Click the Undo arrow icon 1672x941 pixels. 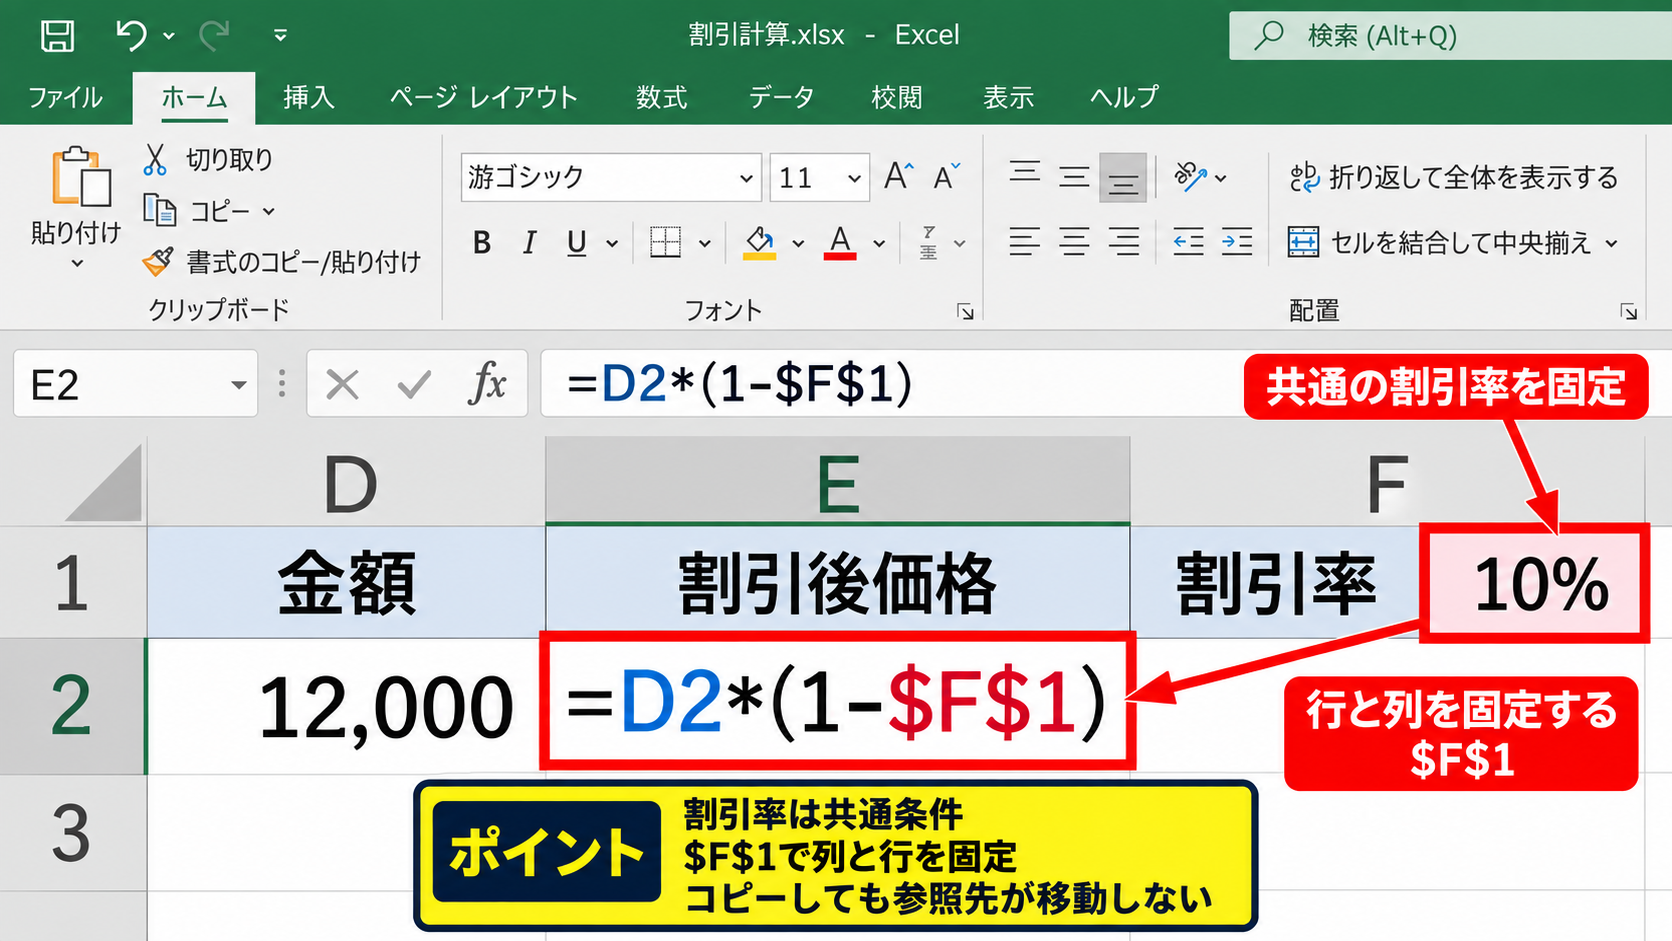(131, 35)
